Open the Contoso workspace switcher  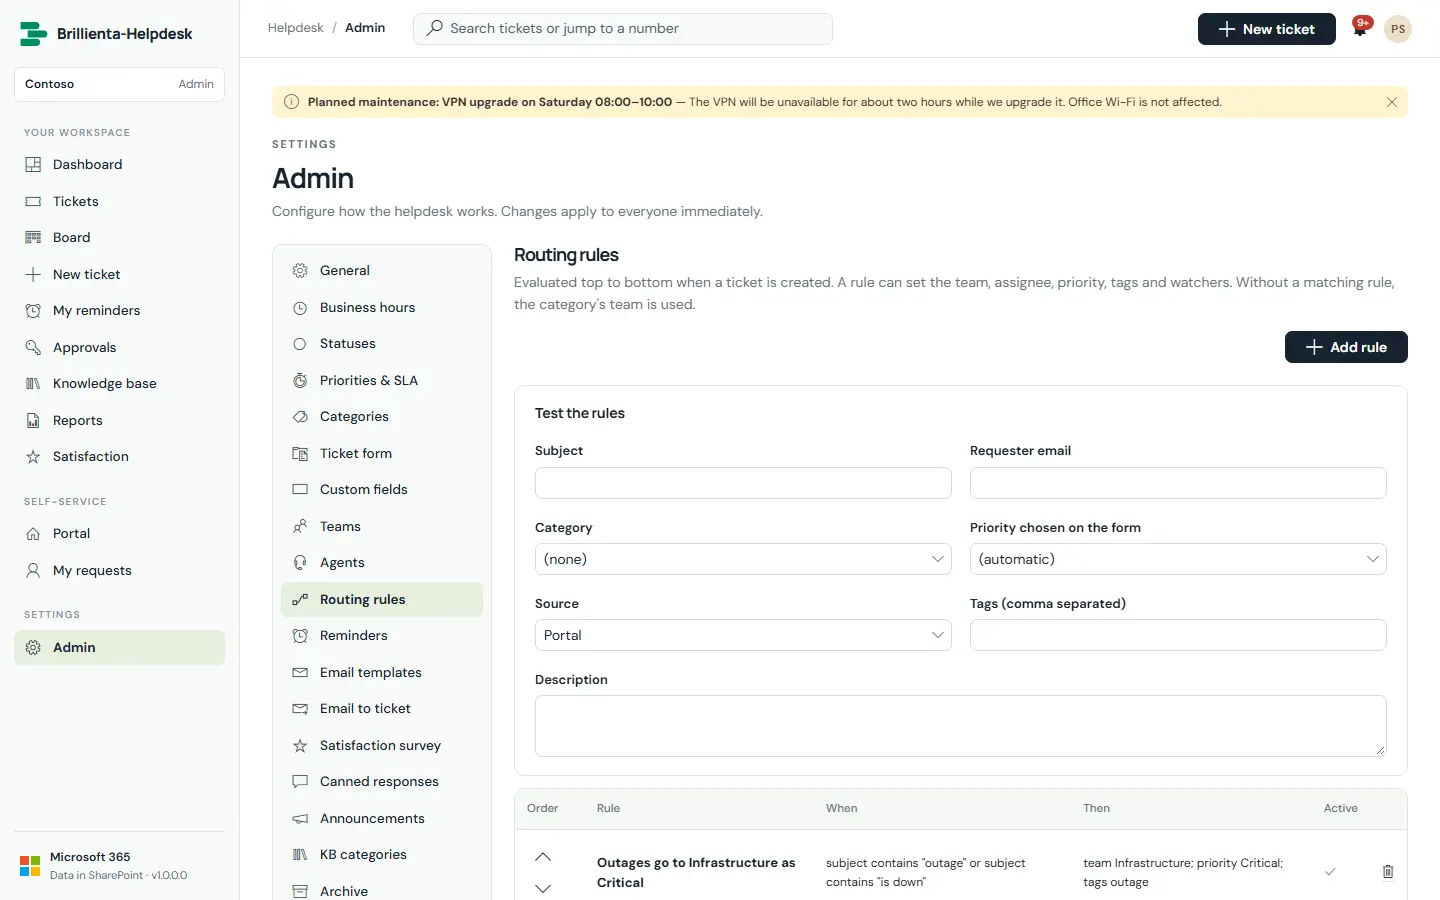(x=119, y=84)
